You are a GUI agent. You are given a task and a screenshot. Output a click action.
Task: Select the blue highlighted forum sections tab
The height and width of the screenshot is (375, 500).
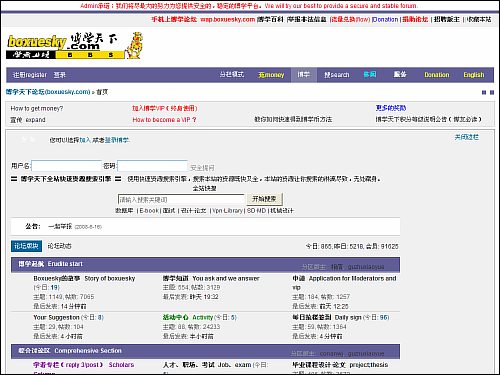[x=26, y=246]
